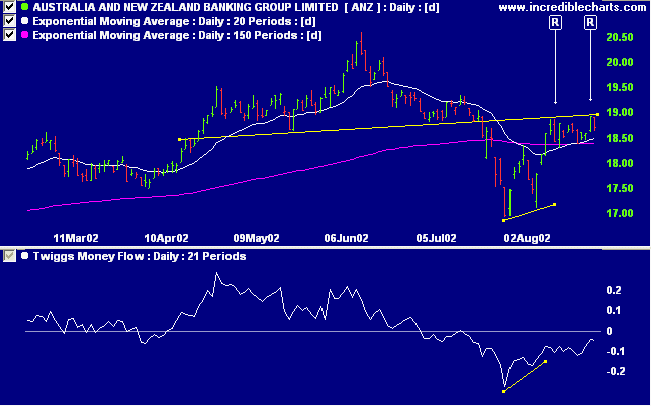651x406 pixels.
Task: Click the Twiggs Money Flow legend label
Action: point(139,256)
